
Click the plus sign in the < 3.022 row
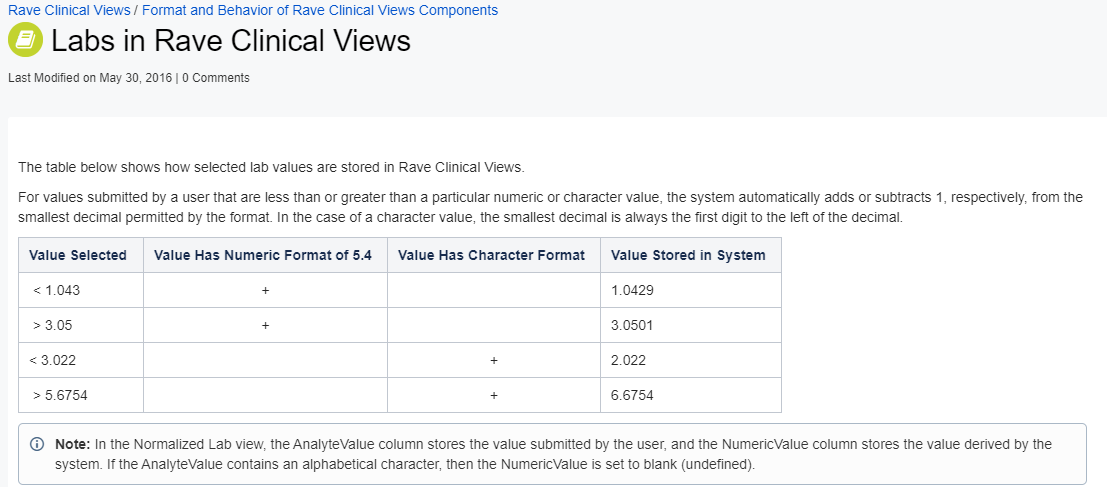pos(494,360)
